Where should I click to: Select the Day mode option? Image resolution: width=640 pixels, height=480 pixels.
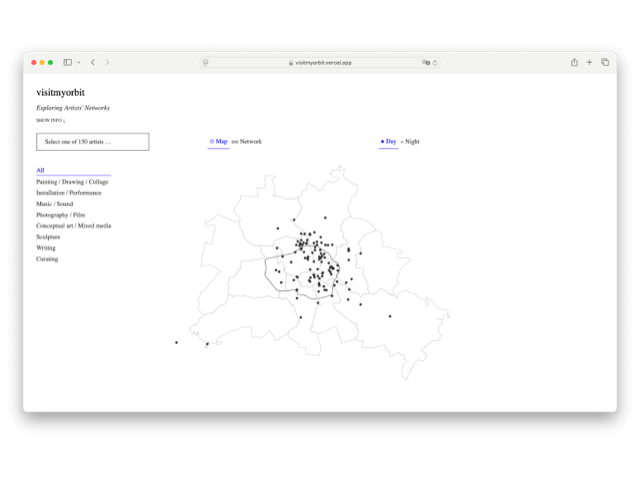coord(389,142)
